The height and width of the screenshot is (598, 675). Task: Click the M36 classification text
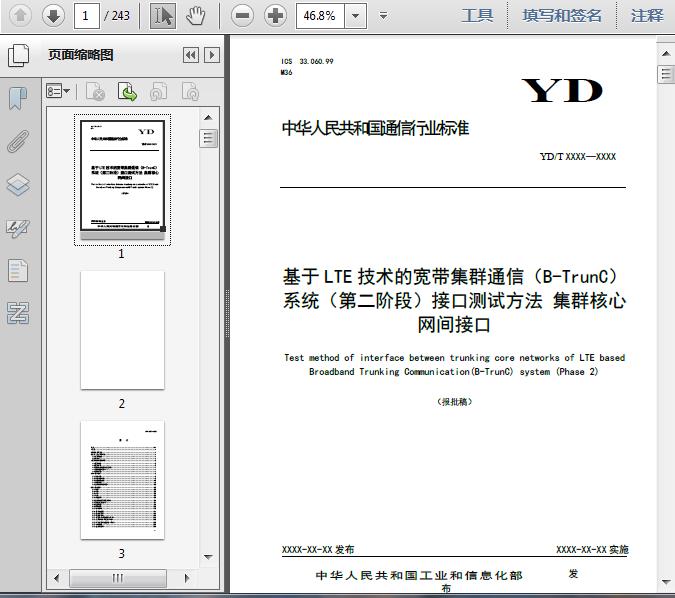[286, 72]
